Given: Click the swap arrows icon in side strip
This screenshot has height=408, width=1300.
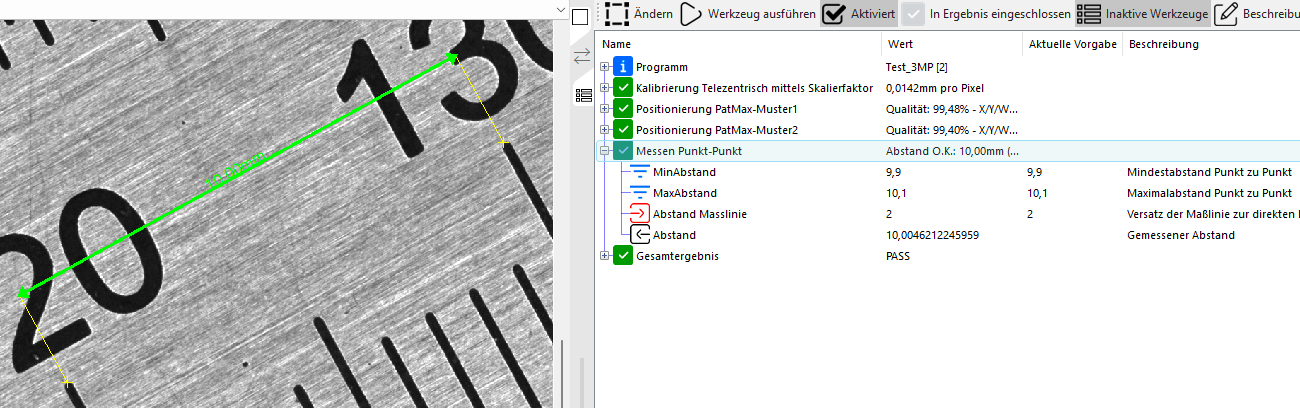Looking at the screenshot, I should 582,57.
